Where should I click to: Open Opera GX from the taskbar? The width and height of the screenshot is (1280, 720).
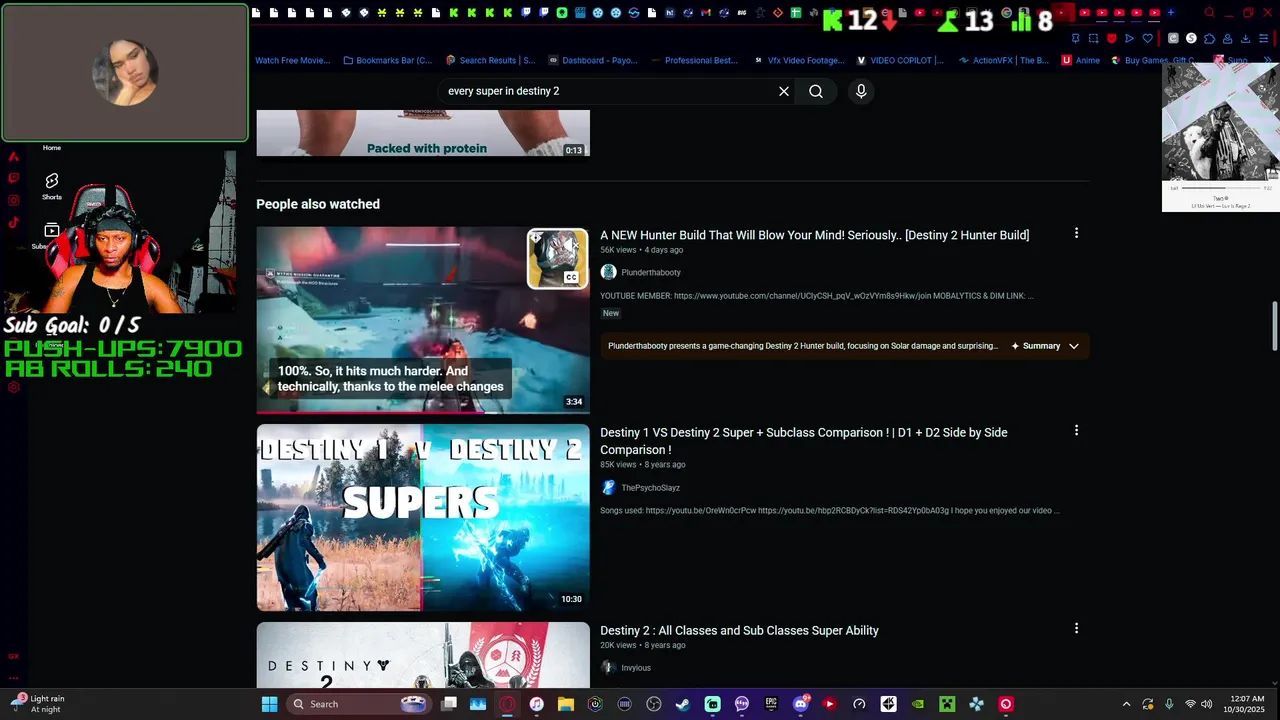[x=507, y=704]
